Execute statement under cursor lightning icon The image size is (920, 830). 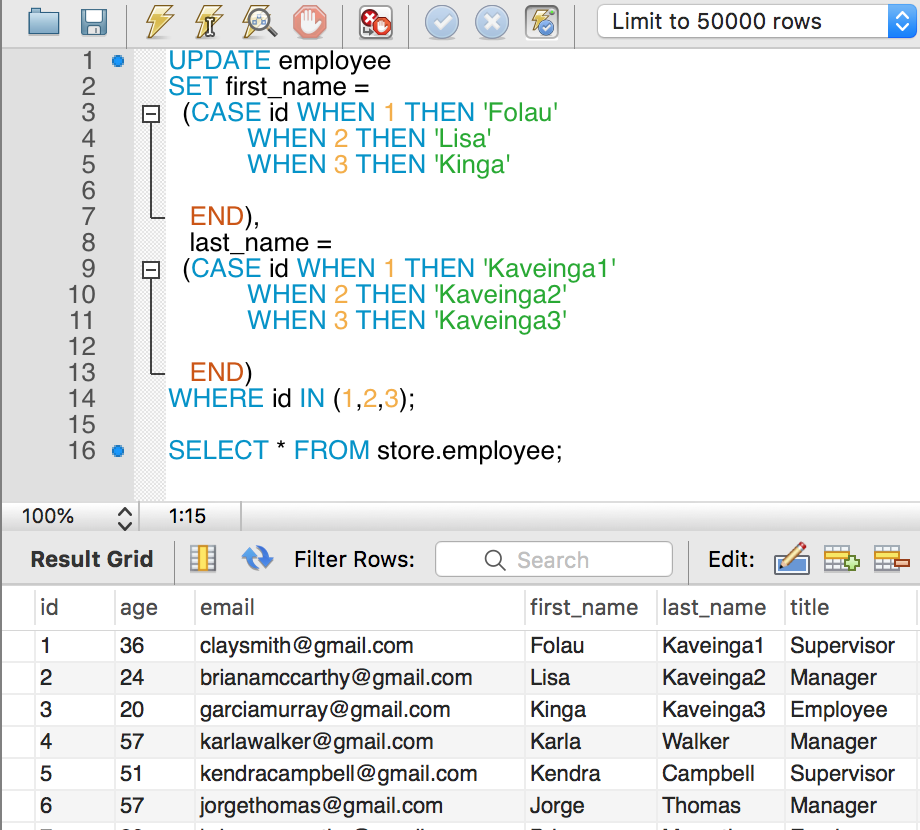[x=209, y=22]
